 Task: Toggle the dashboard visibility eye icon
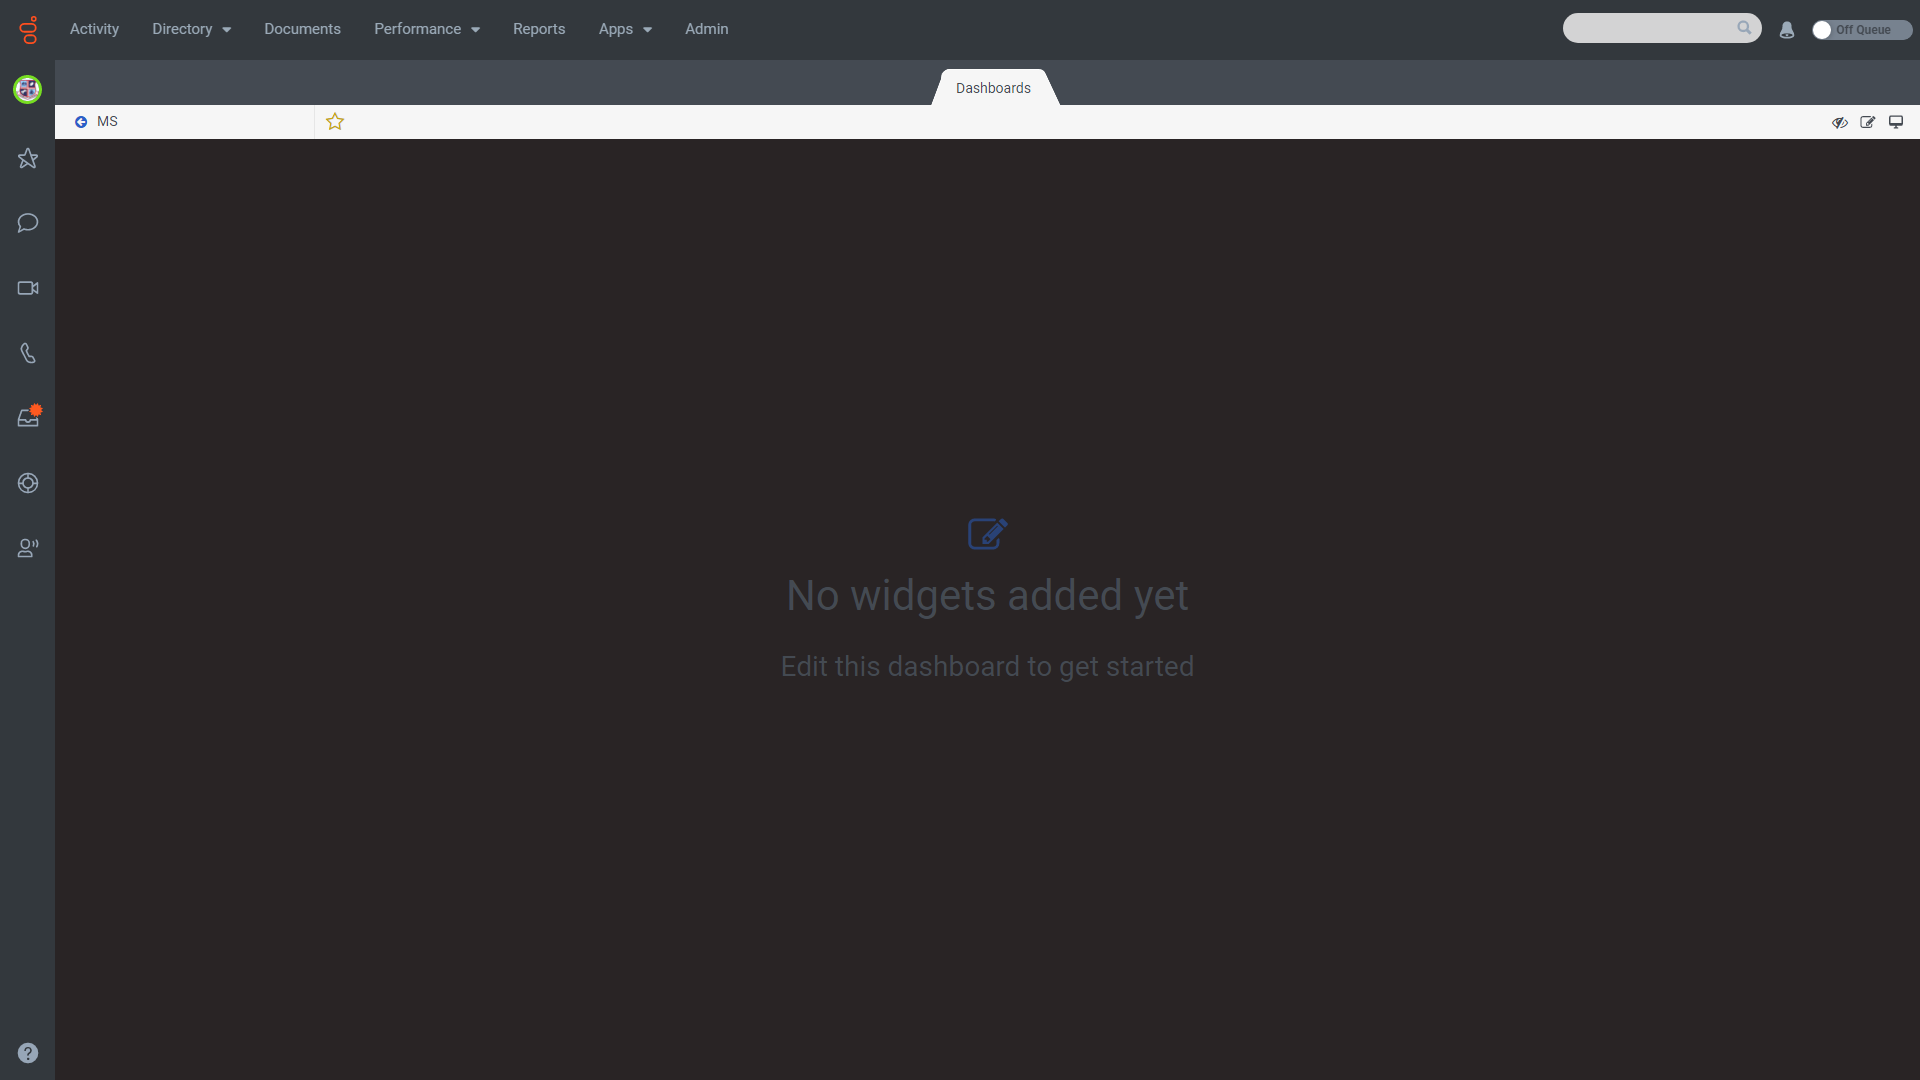tap(1839, 122)
